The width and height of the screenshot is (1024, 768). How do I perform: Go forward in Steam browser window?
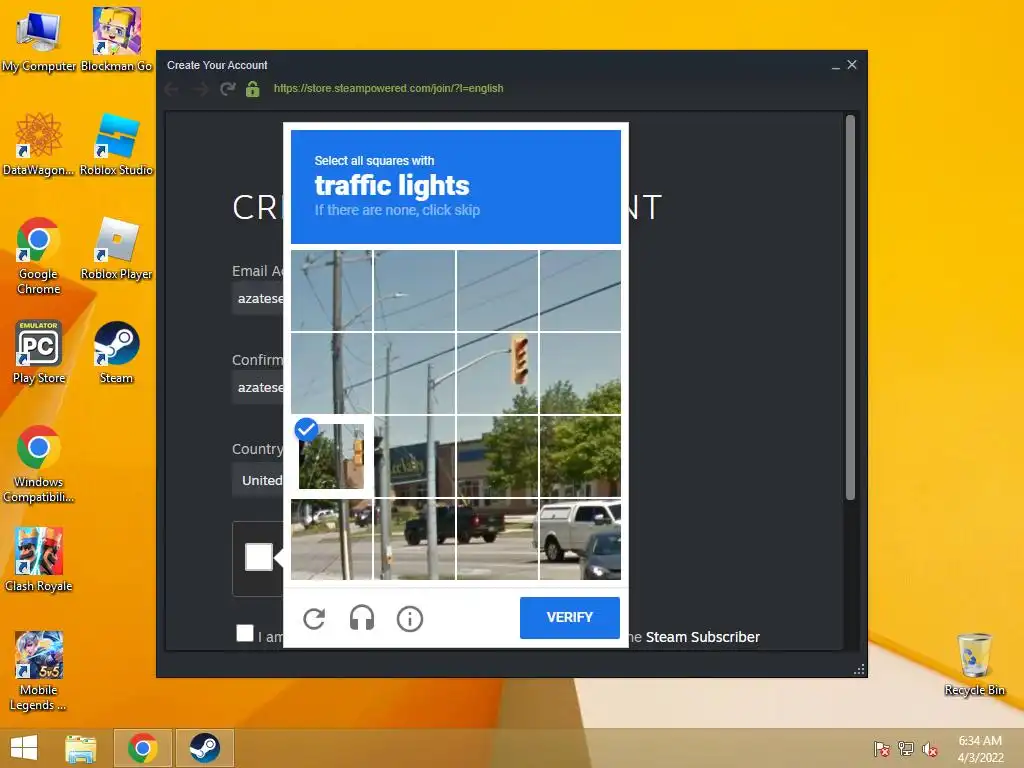(200, 89)
